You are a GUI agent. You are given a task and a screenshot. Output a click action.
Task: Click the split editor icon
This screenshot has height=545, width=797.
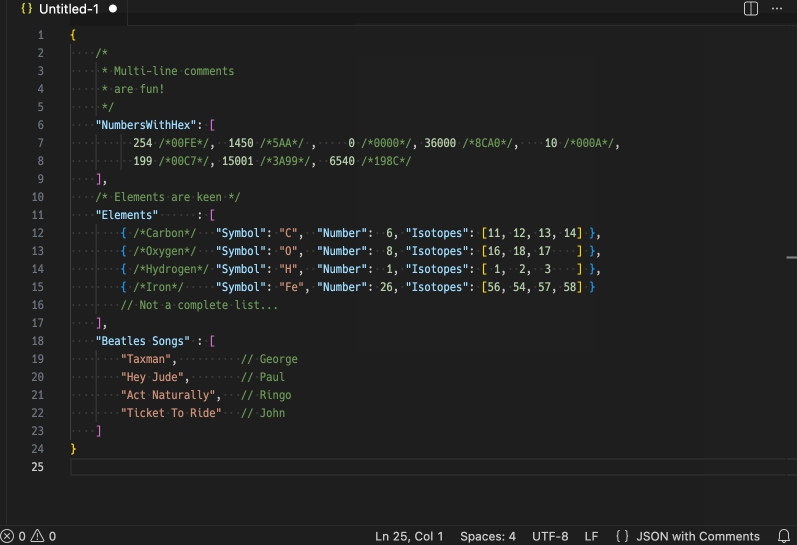coord(751,9)
